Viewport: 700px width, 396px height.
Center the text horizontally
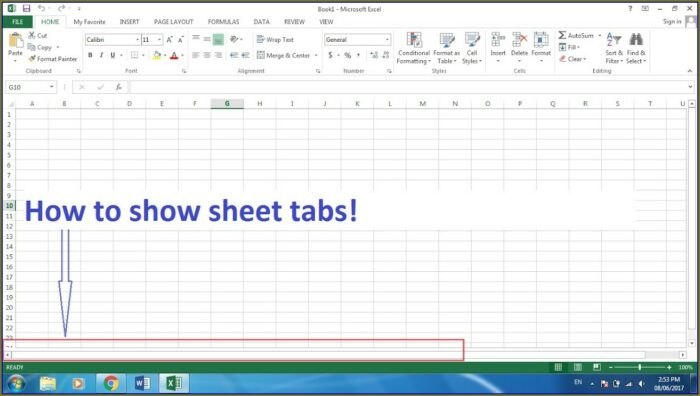207,55
